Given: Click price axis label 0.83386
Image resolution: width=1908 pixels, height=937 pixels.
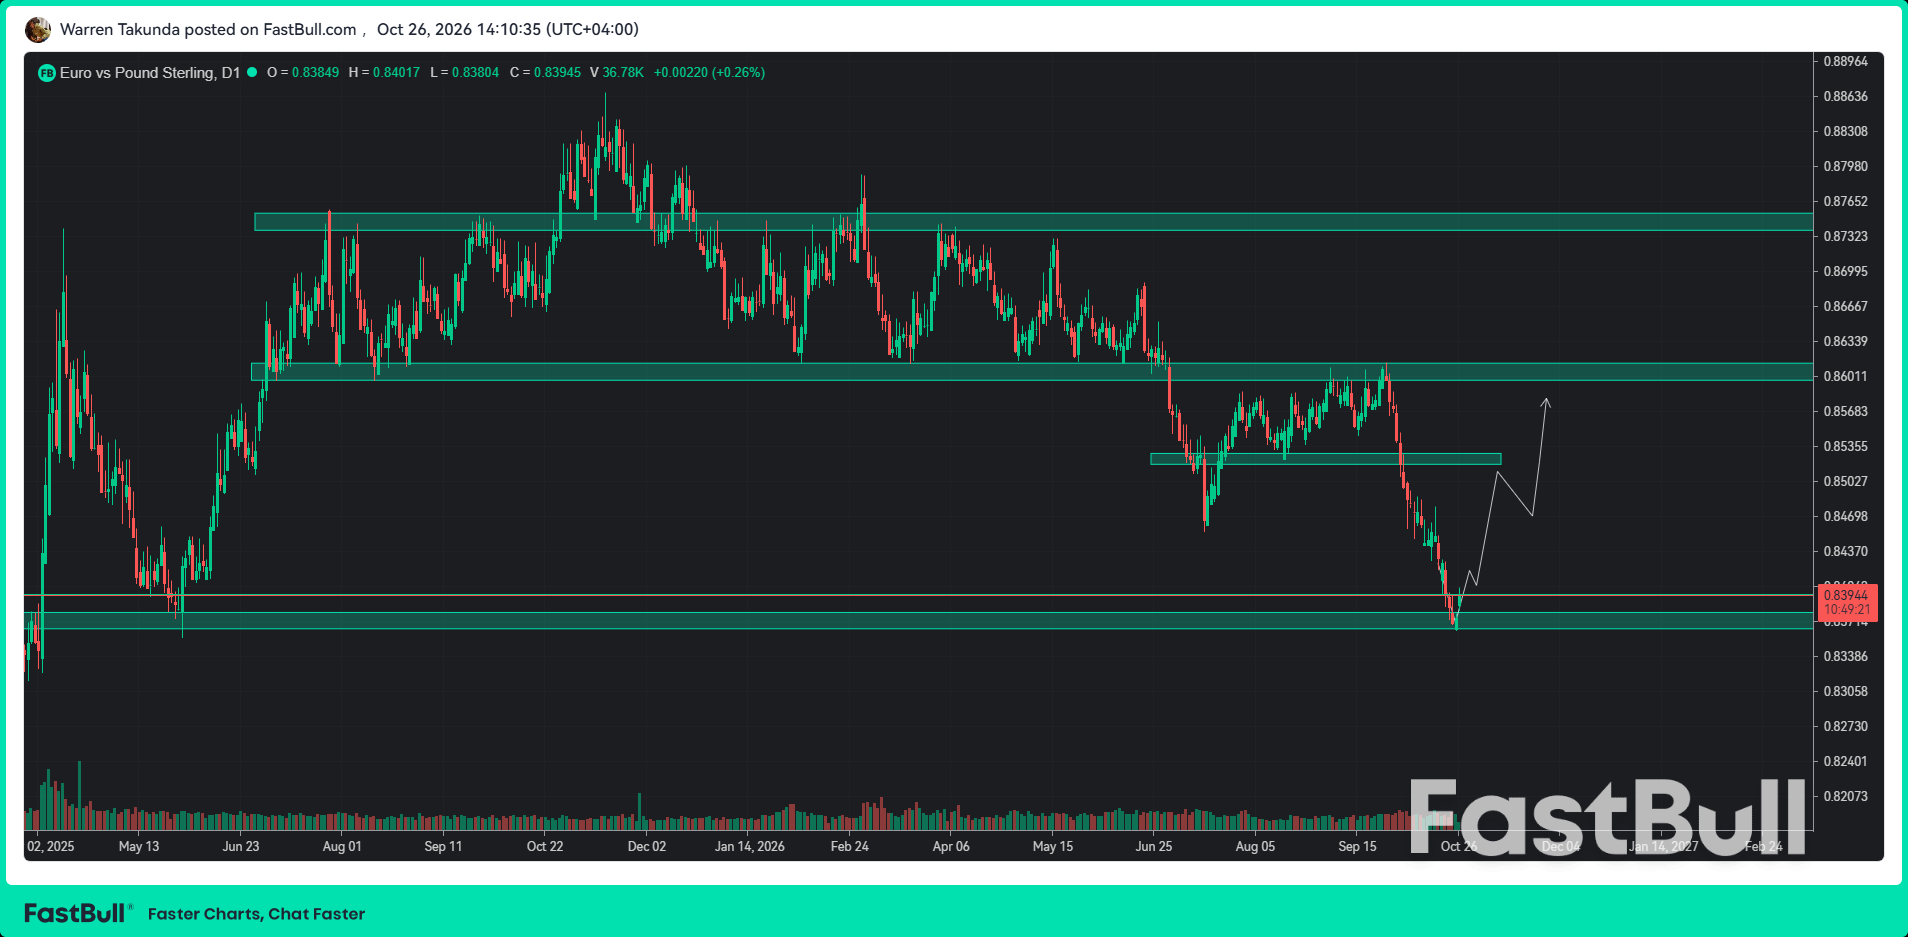Looking at the screenshot, I should pos(1845,656).
